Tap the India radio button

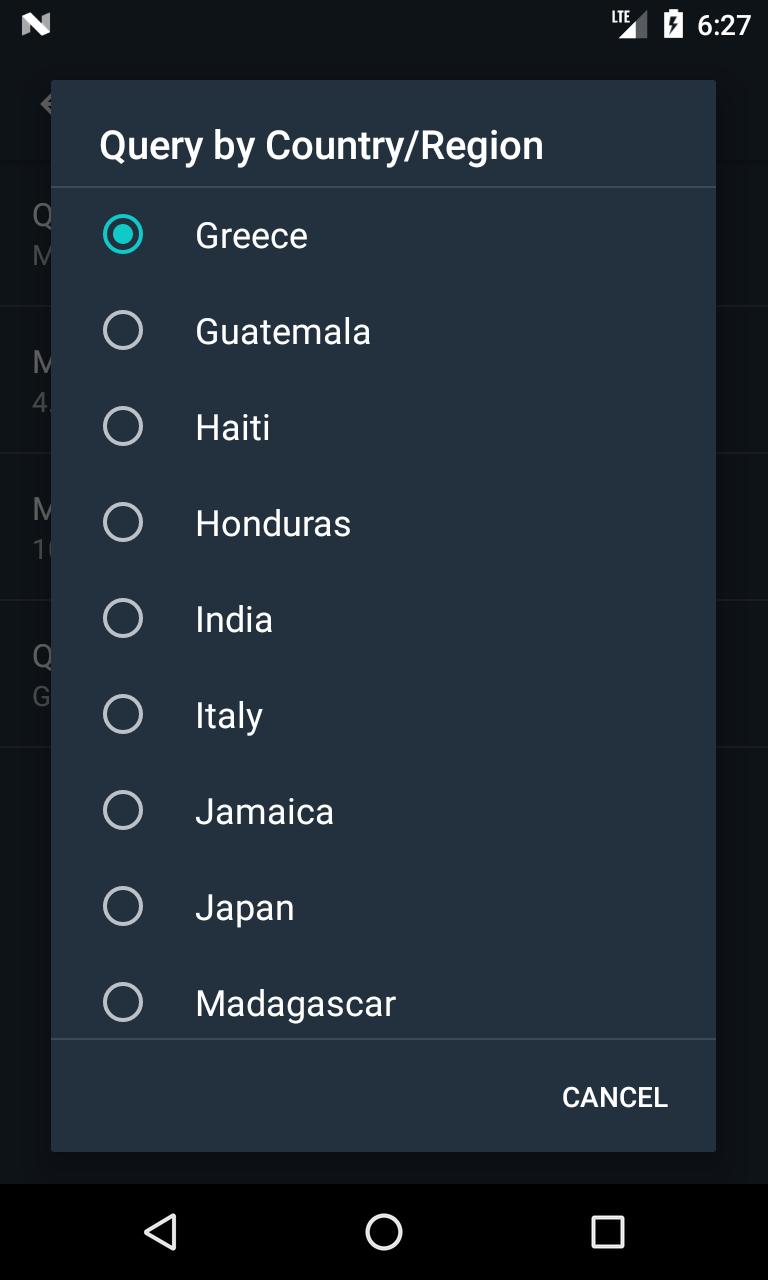[x=123, y=619]
